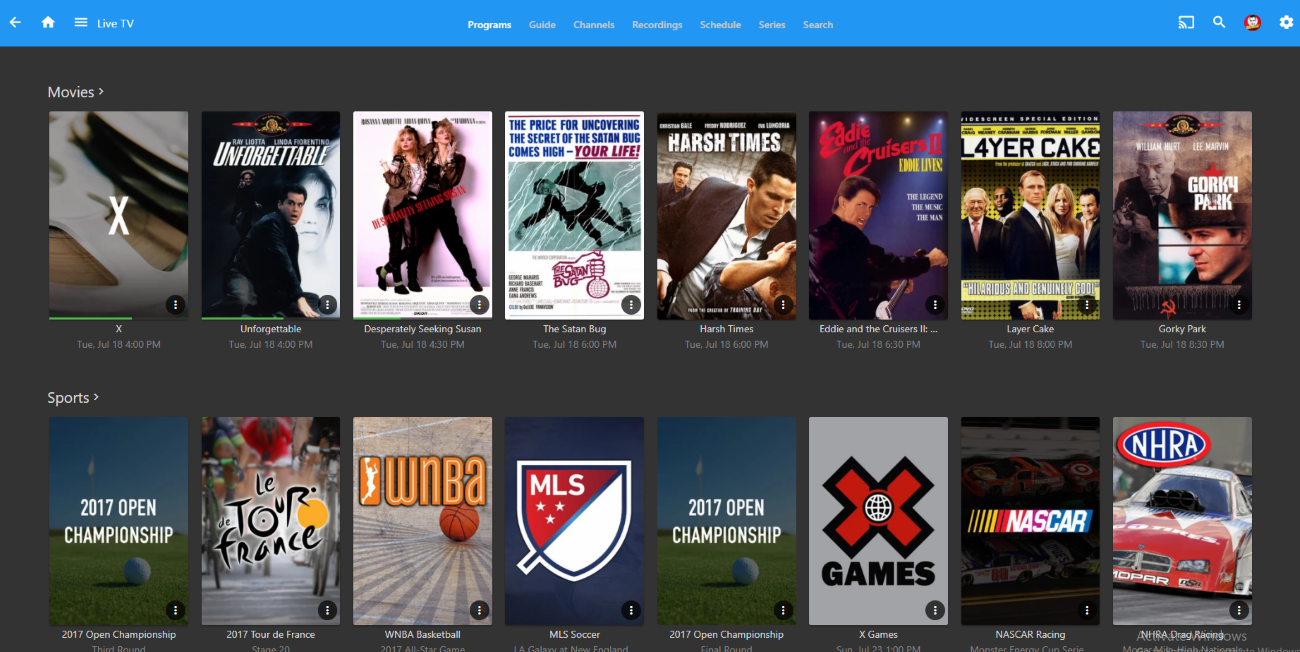The height and width of the screenshot is (652, 1300).
Task: Open the Search tab
Action: click(x=818, y=25)
